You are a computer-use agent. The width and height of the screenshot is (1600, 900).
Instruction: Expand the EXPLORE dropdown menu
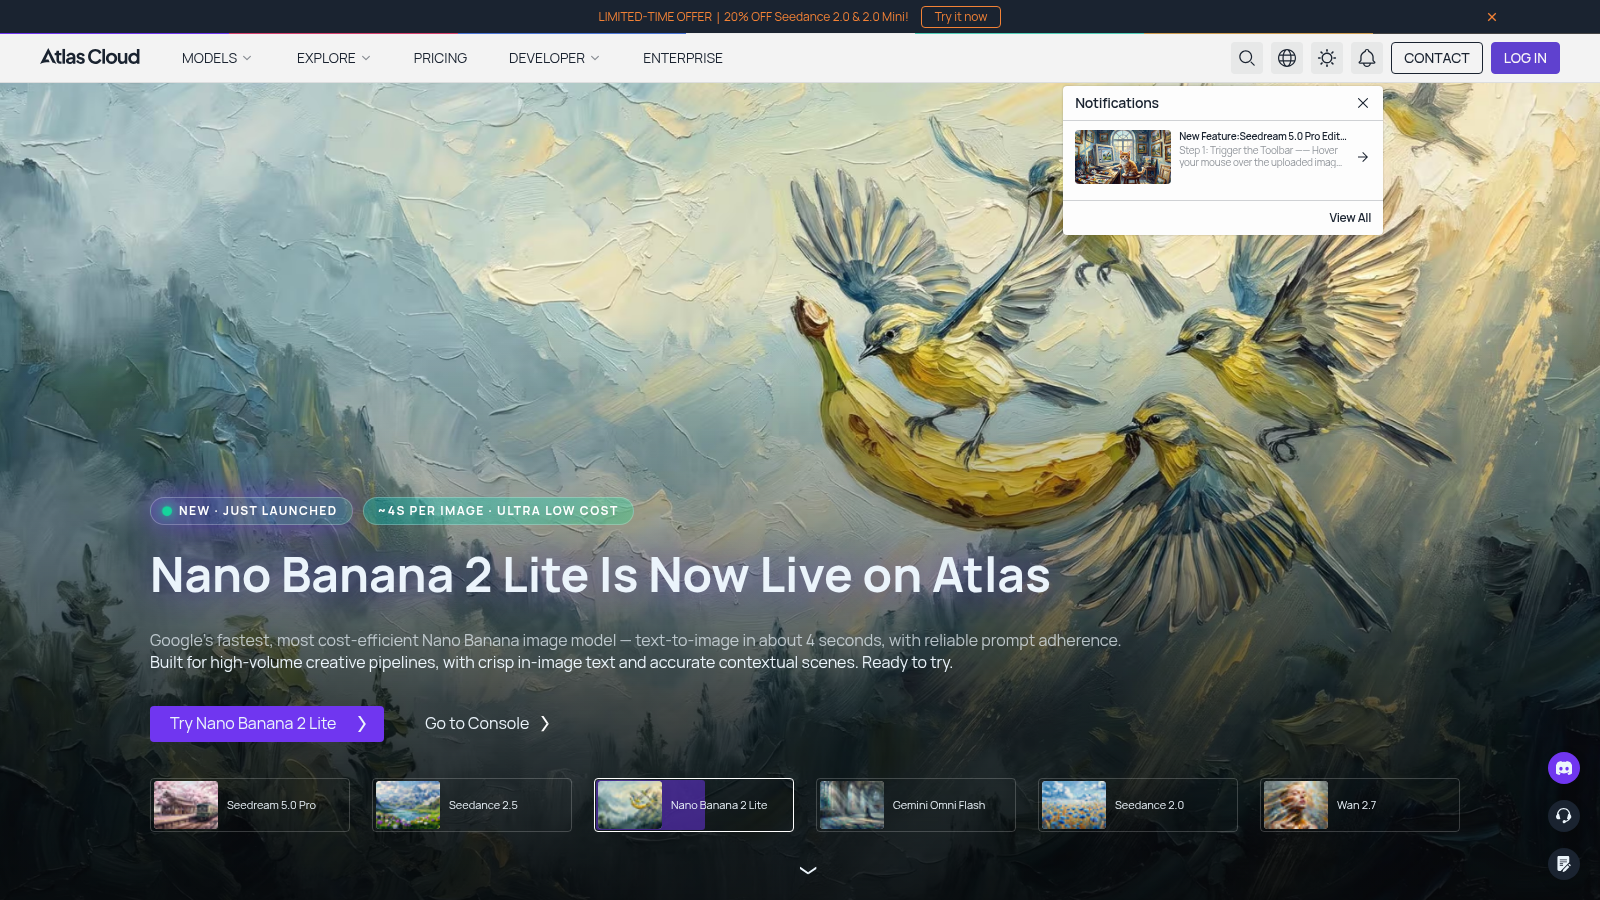[x=334, y=58]
